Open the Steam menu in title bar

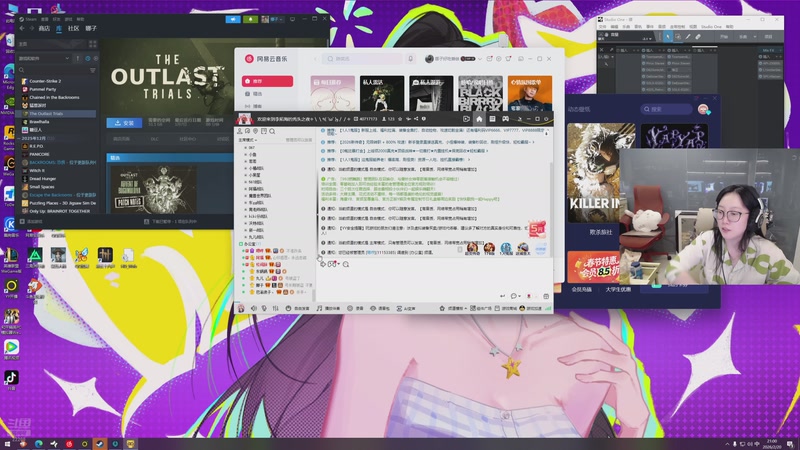pos(28,19)
